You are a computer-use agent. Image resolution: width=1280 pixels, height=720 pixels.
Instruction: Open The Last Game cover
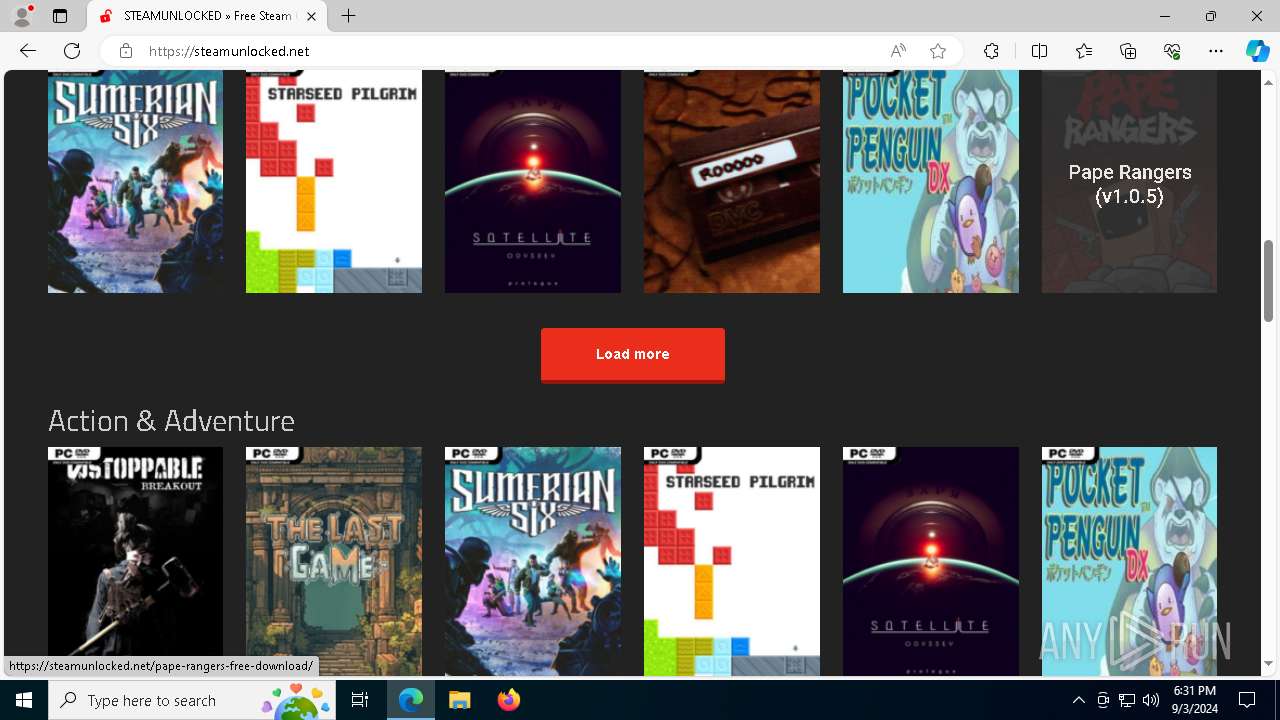pyautogui.click(x=334, y=561)
